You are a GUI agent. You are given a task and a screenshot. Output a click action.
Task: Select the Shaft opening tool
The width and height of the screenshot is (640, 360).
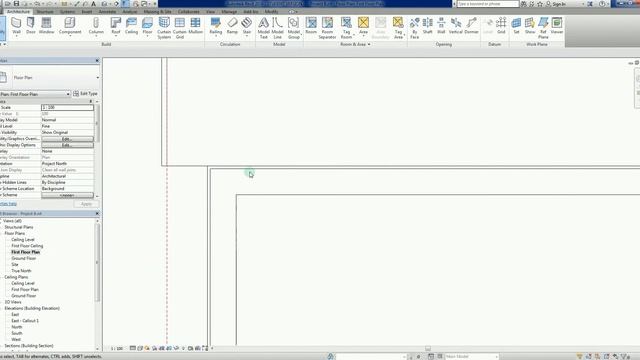click(428, 26)
